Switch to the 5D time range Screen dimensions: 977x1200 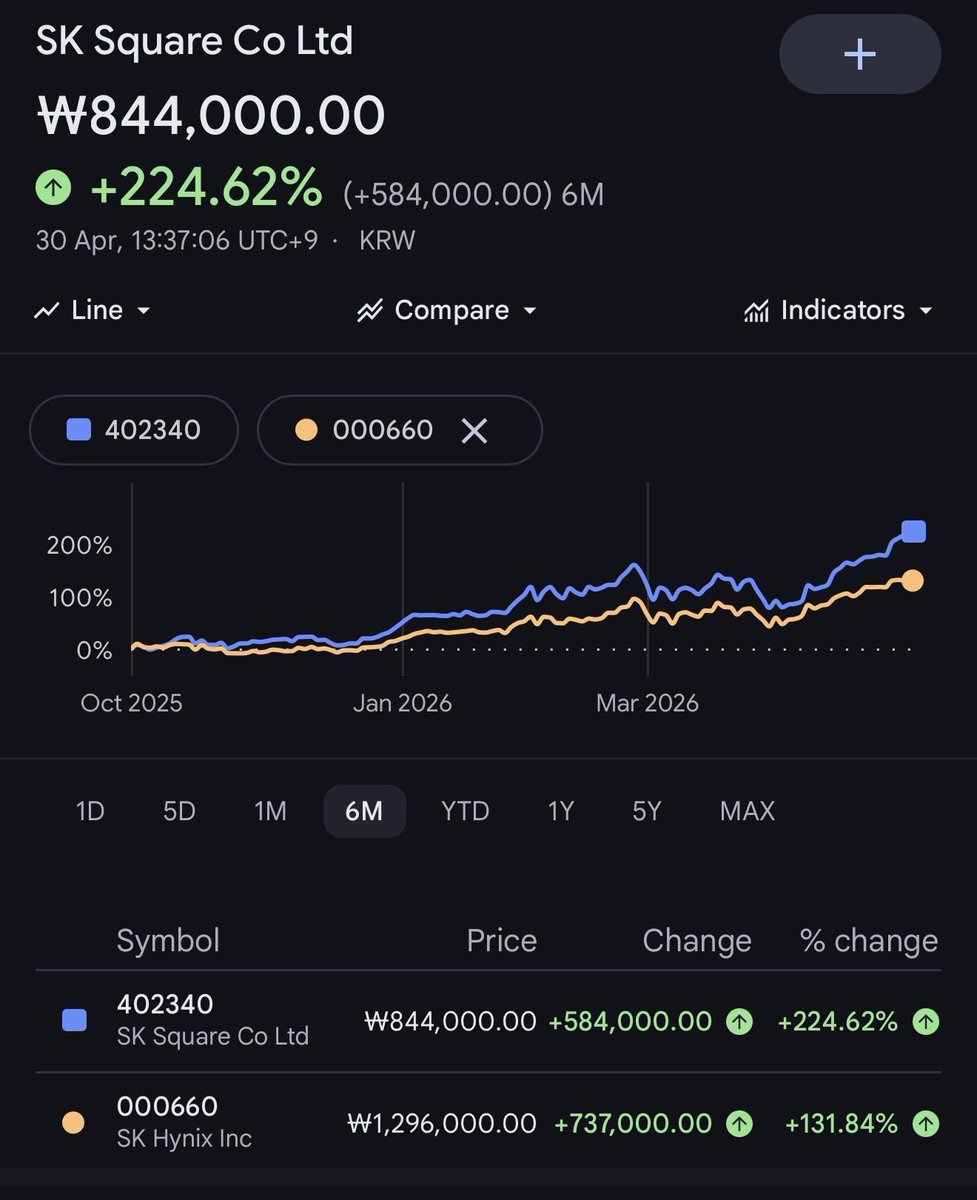179,810
